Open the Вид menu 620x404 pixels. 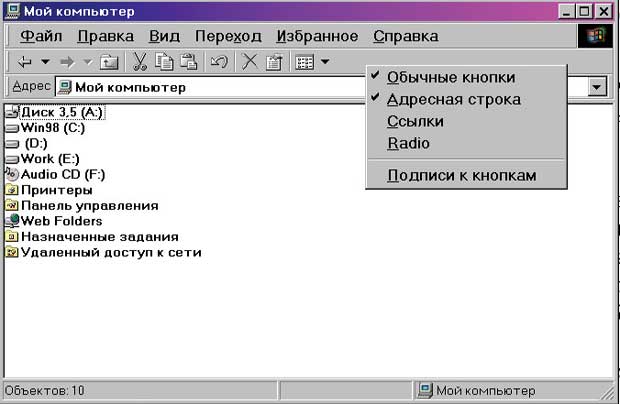point(164,36)
